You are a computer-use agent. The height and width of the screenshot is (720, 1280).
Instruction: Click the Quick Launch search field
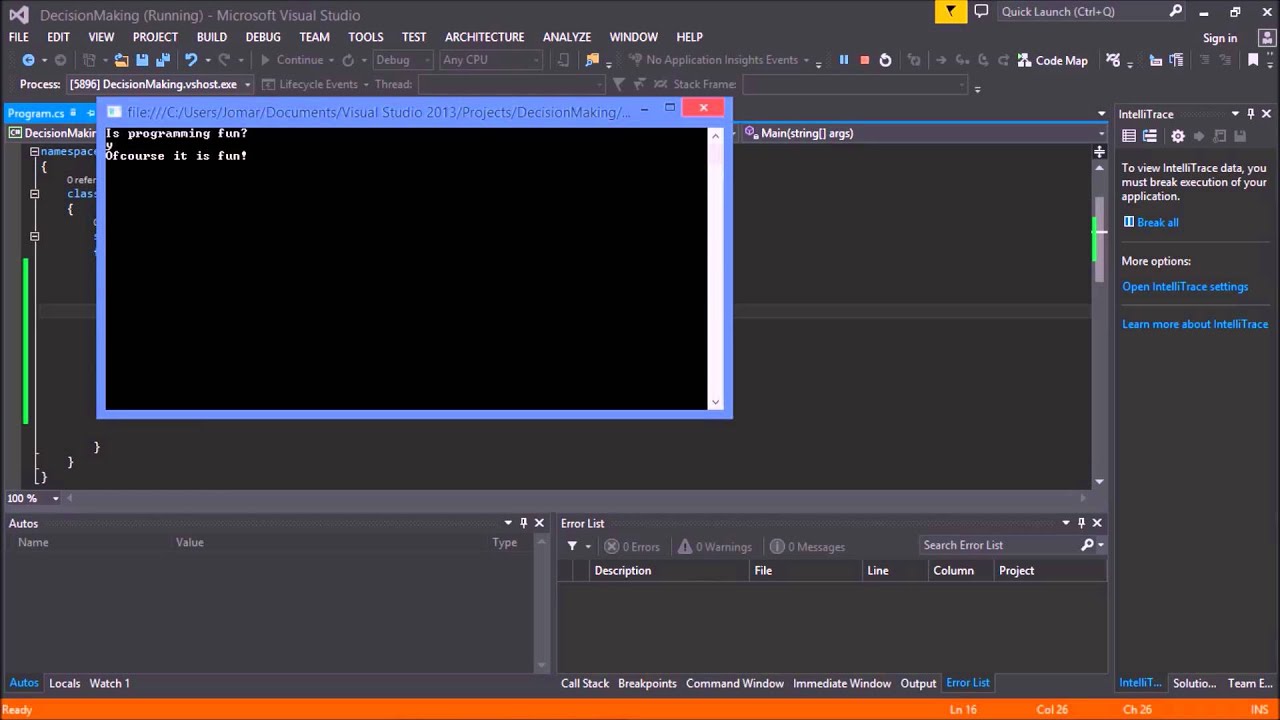pyautogui.click(x=1082, y=11)
